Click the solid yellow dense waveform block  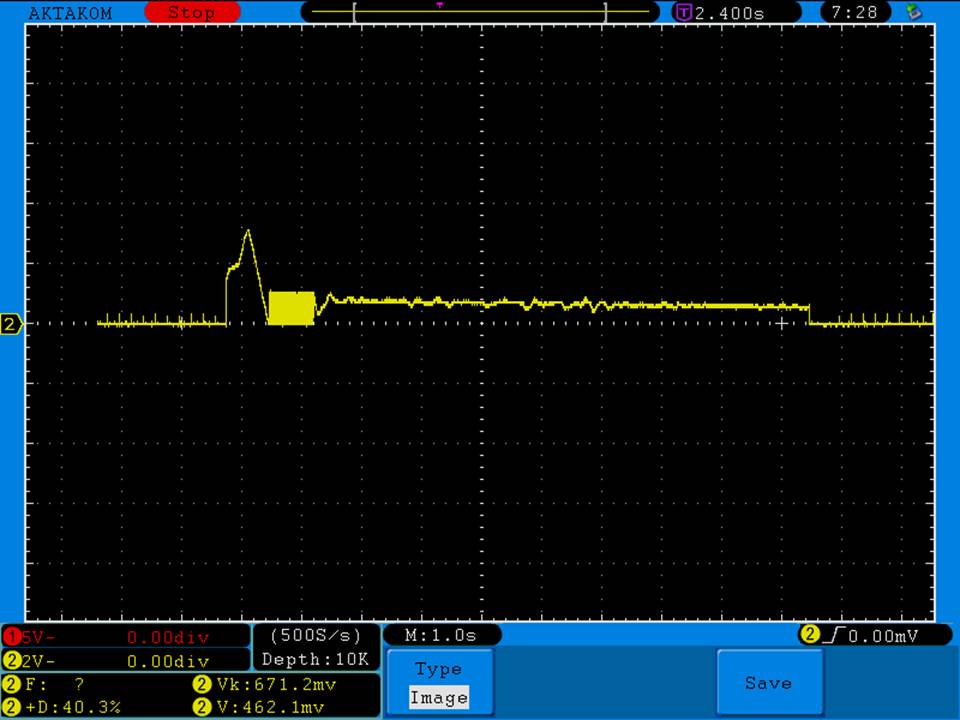tap(291, 308)
